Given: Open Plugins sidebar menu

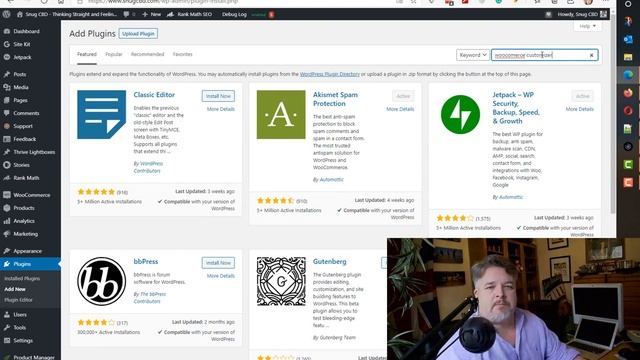Looking at the screenshot, I should [22, 264].
